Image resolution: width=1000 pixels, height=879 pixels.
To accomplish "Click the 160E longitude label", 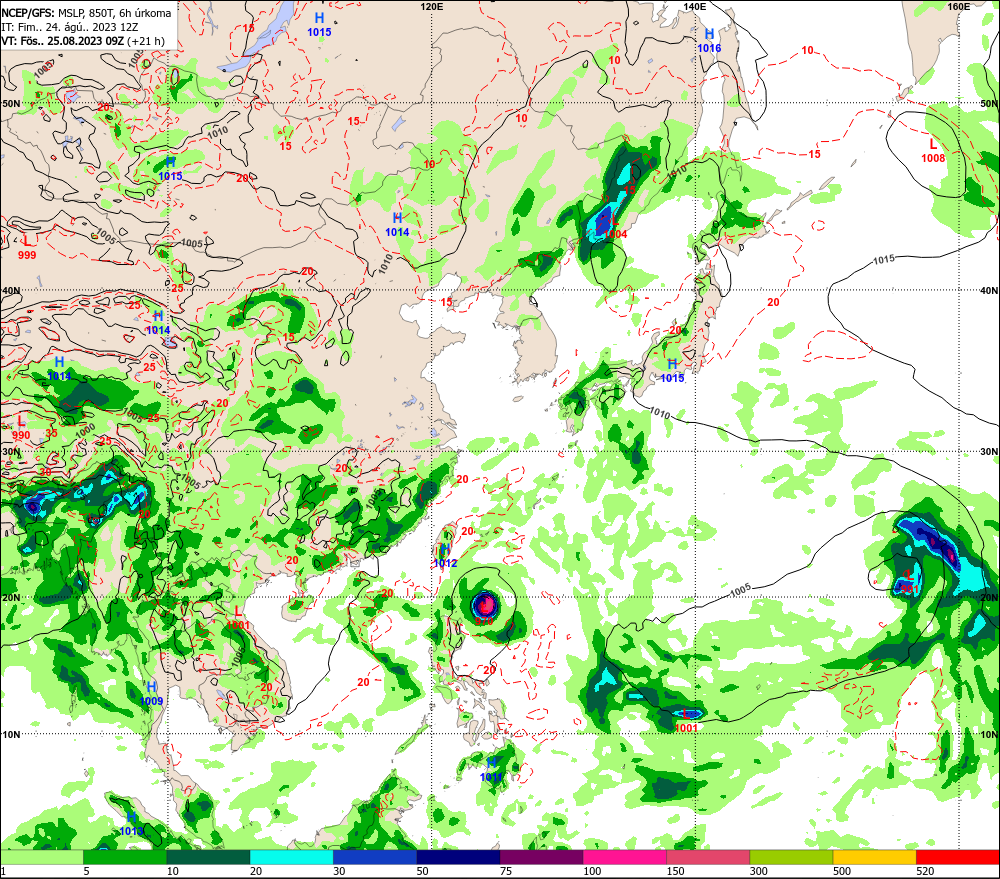I will pos(958,6).
